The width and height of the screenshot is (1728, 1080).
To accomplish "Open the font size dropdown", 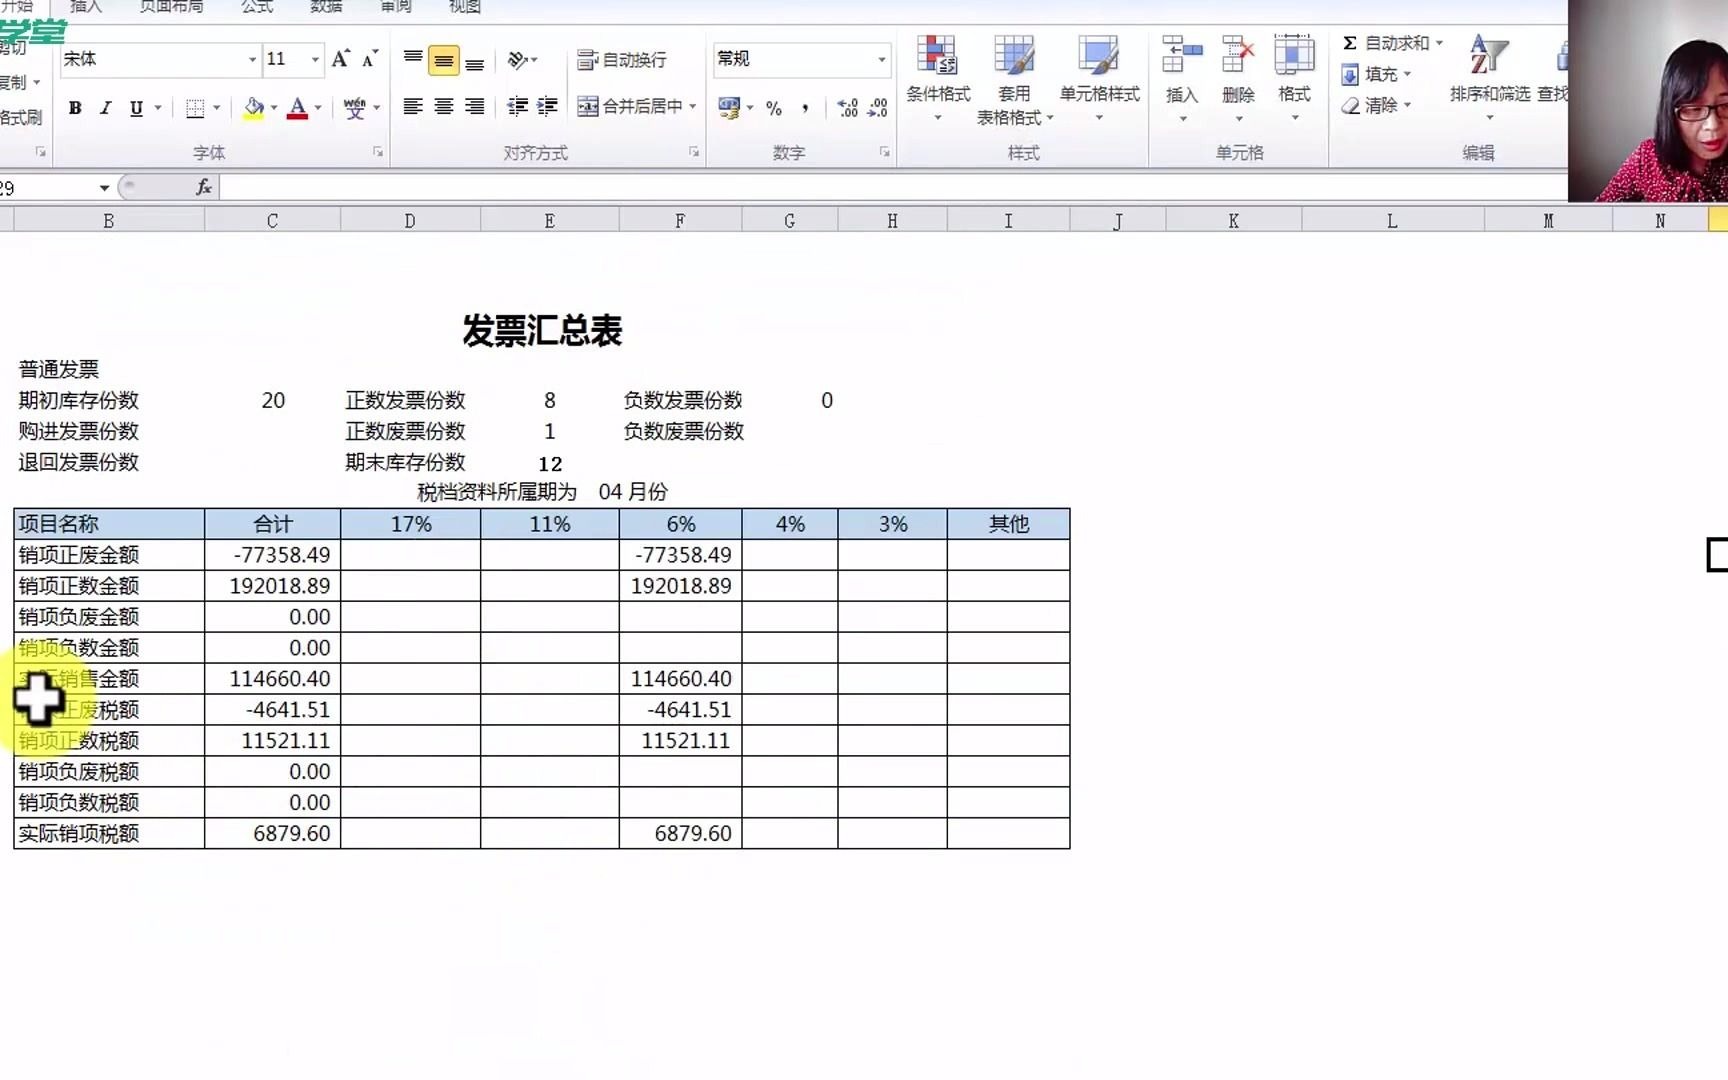I will (315, 60).
